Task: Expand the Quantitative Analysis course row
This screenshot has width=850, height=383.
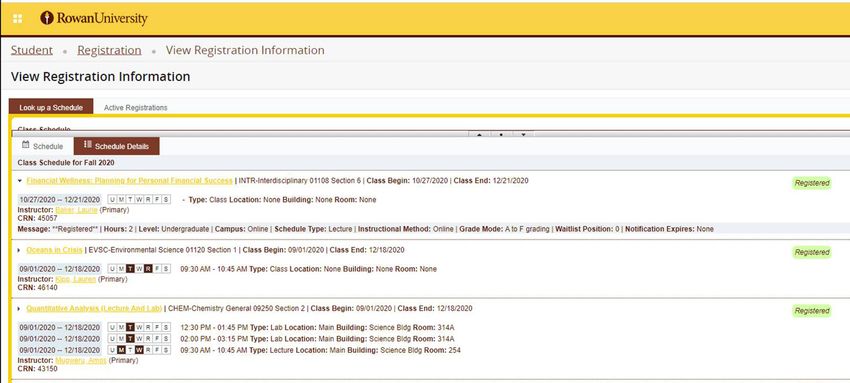Action: 20,309
